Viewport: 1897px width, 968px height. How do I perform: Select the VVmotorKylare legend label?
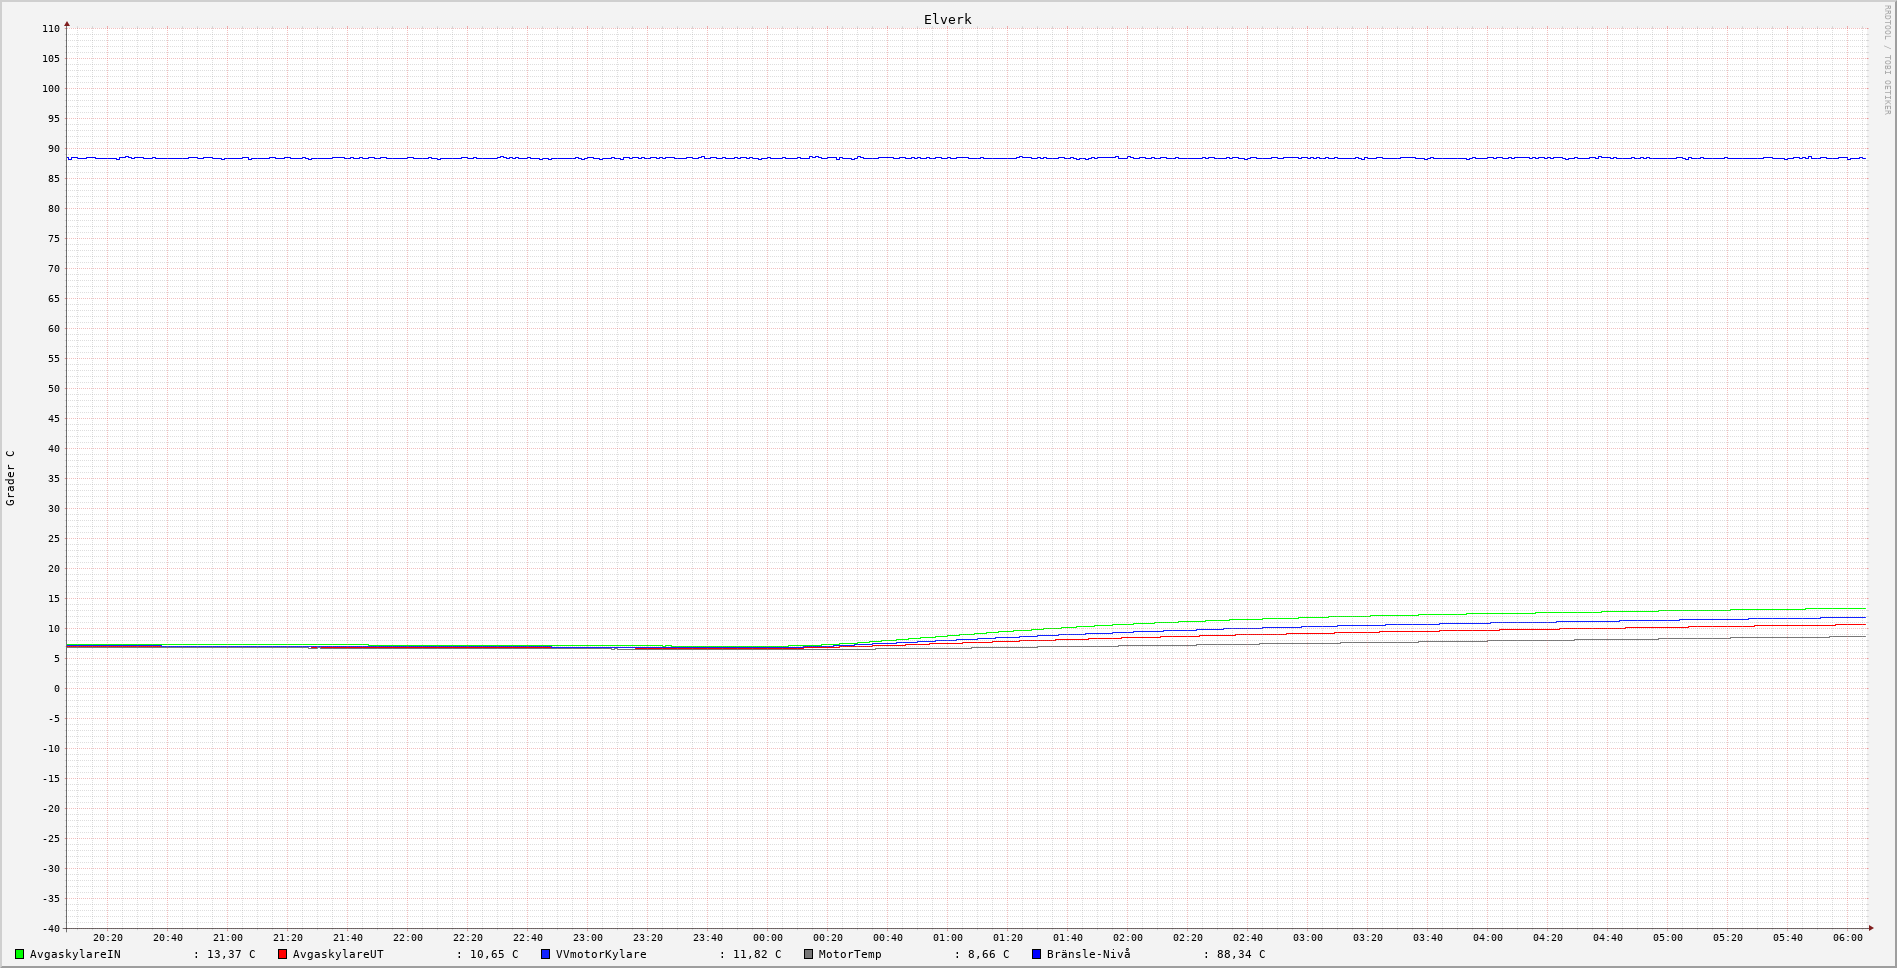pyautogui.click(x=601, y=954)
